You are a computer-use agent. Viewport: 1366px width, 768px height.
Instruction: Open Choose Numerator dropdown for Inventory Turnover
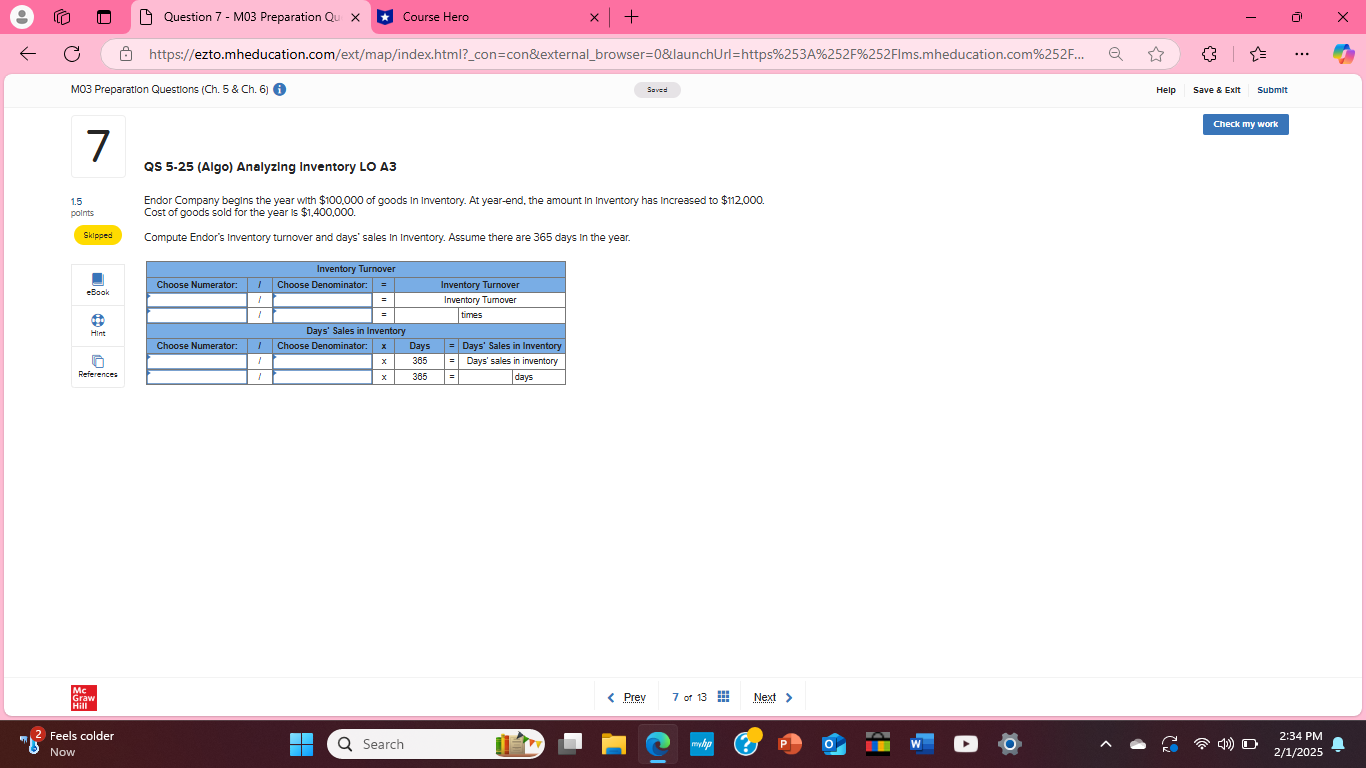[x=196, y=299]
